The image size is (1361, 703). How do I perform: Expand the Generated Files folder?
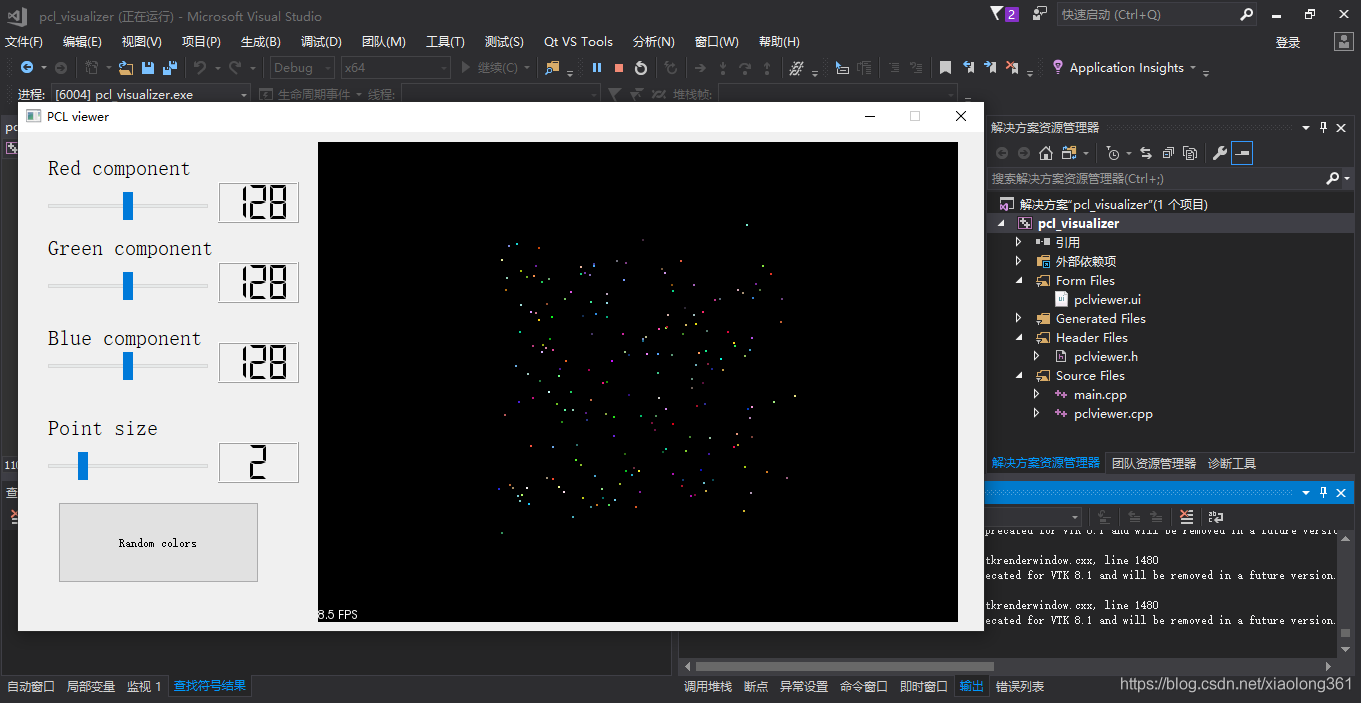[x=1019, y=318]
